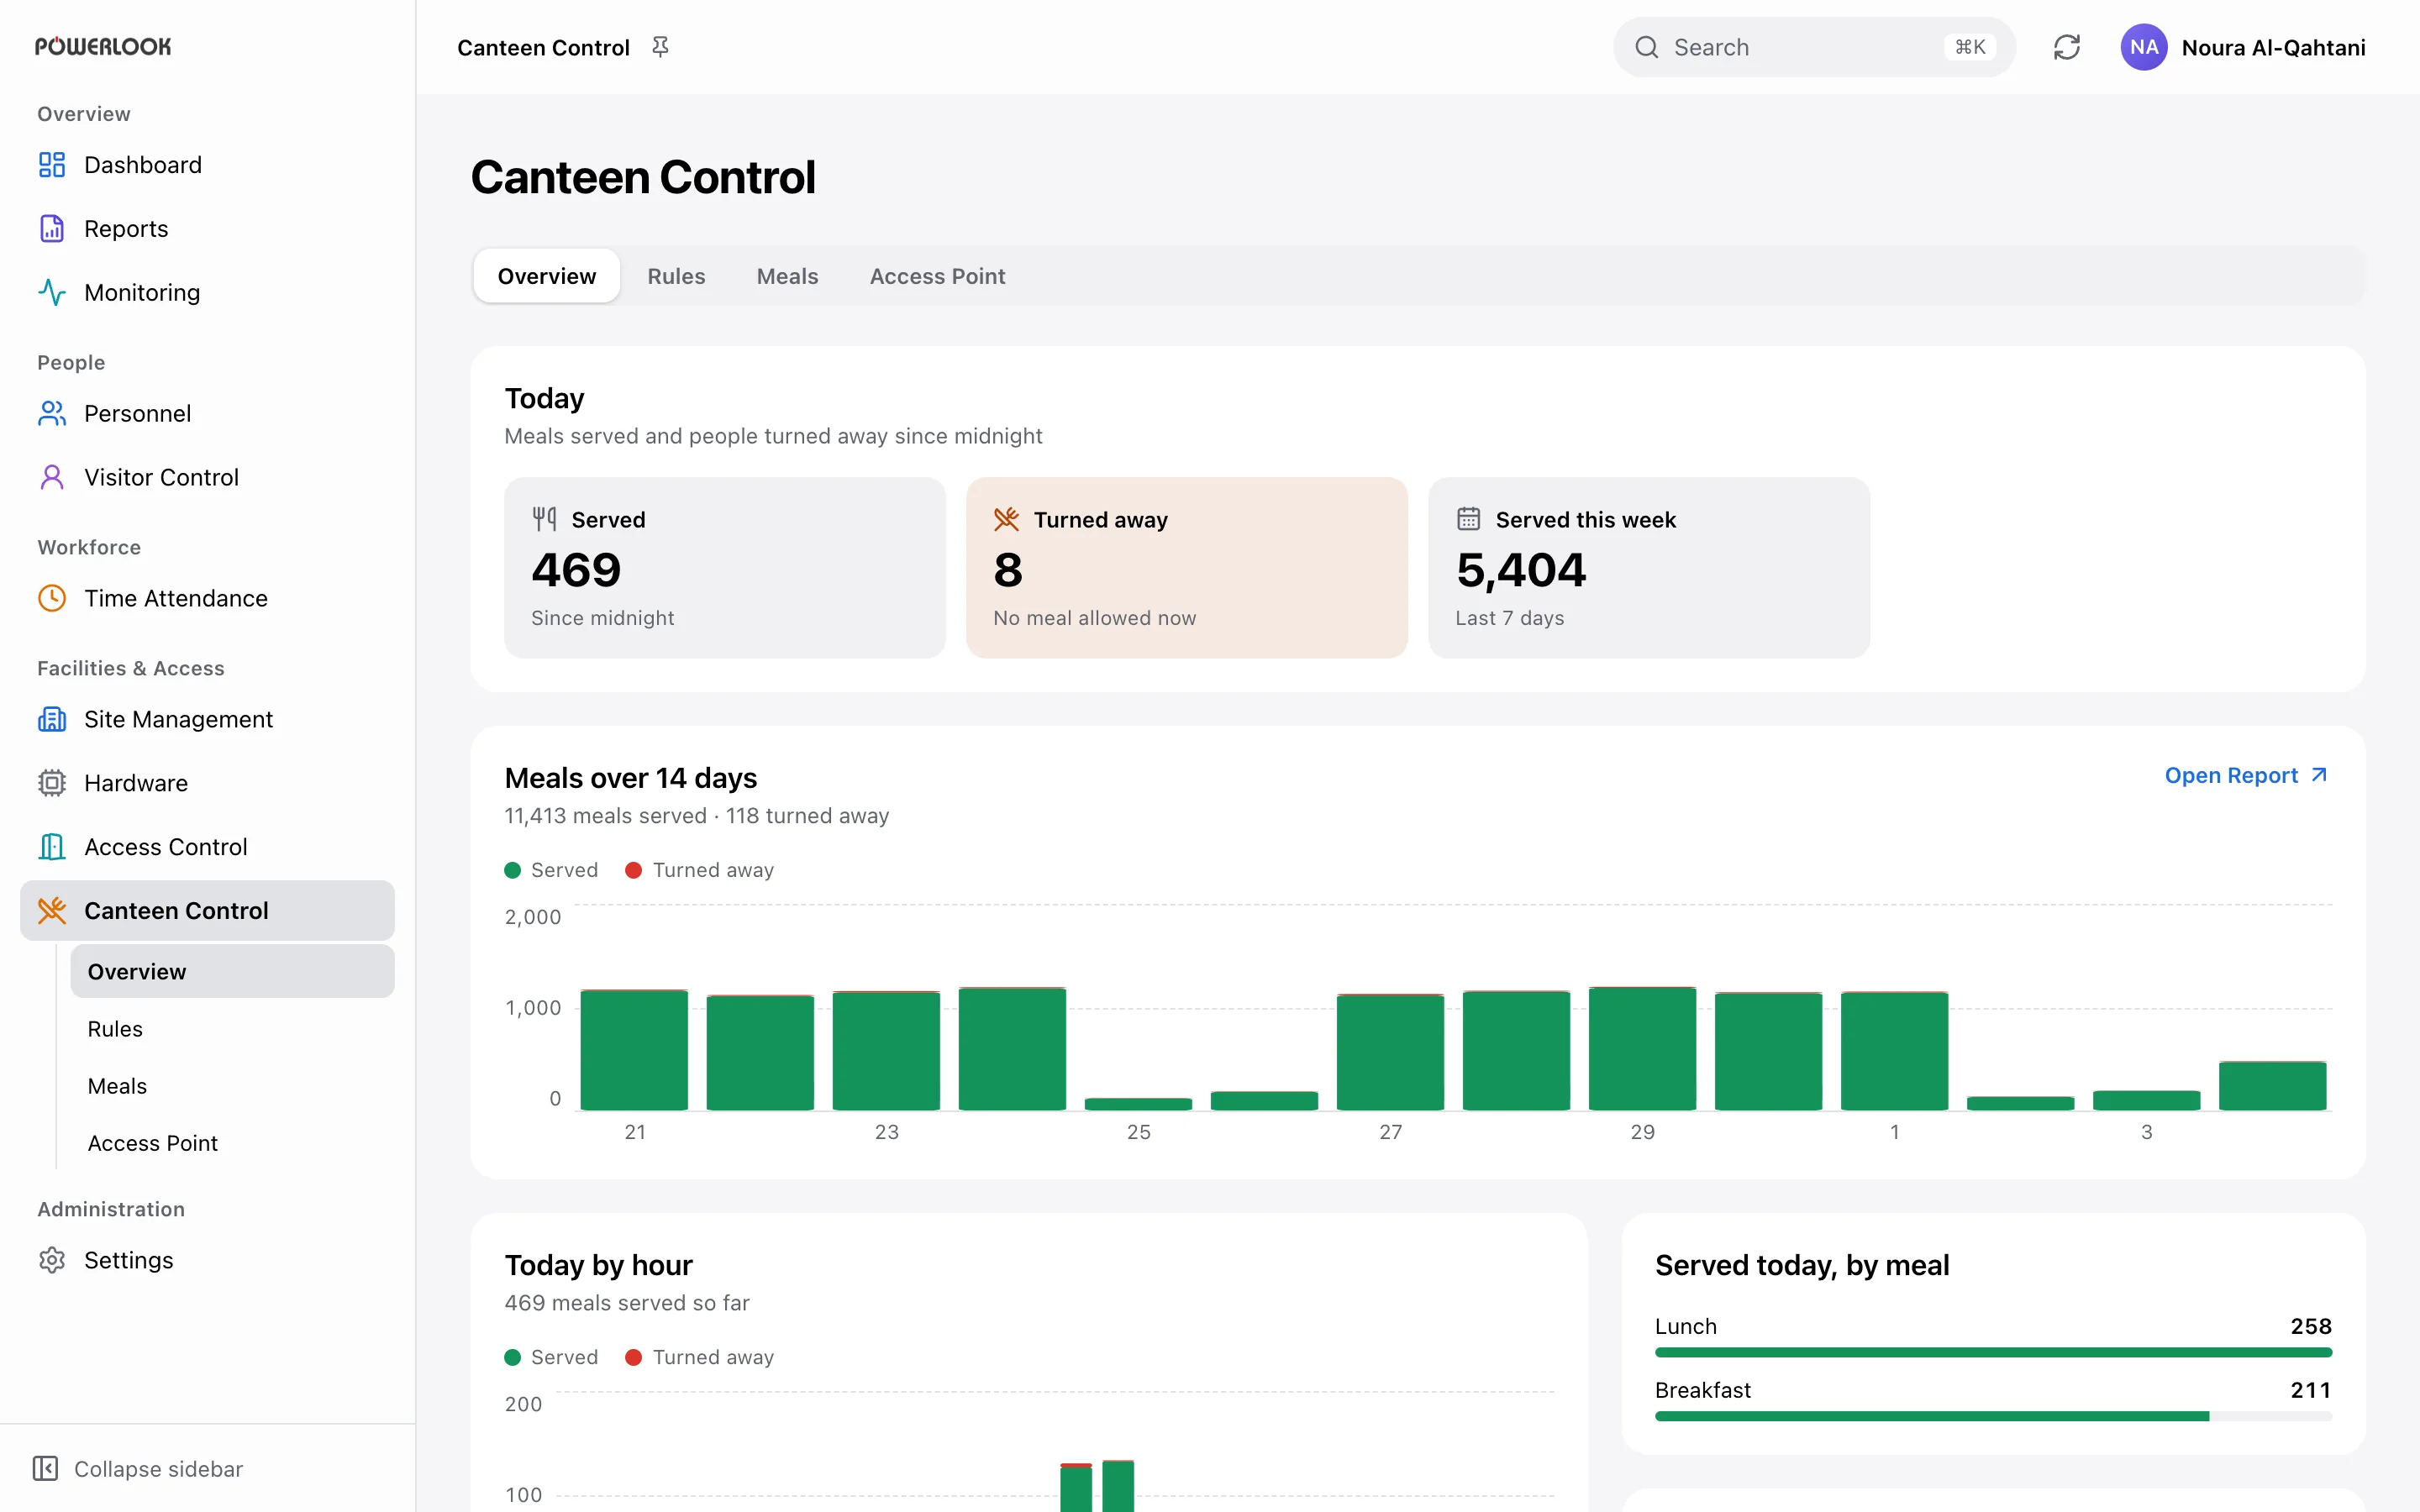Image resolution: width=2420 pixels, height=1512 pixels.
Task: Click the fork-and-knife icon on Served card
Action: click(x=544, y=519)
